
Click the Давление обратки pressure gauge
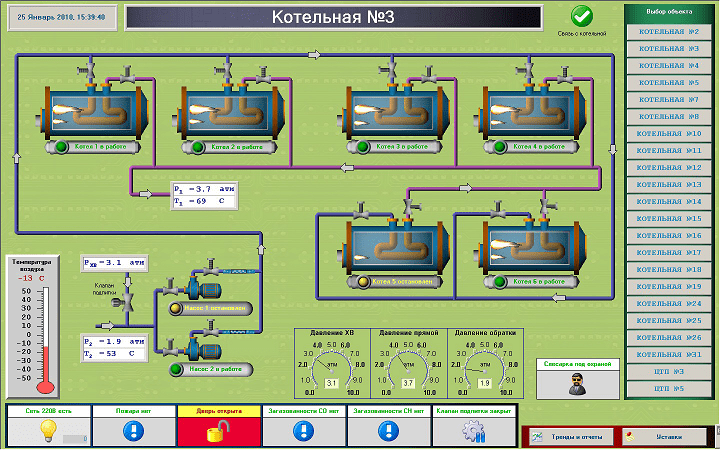(485, 363)
